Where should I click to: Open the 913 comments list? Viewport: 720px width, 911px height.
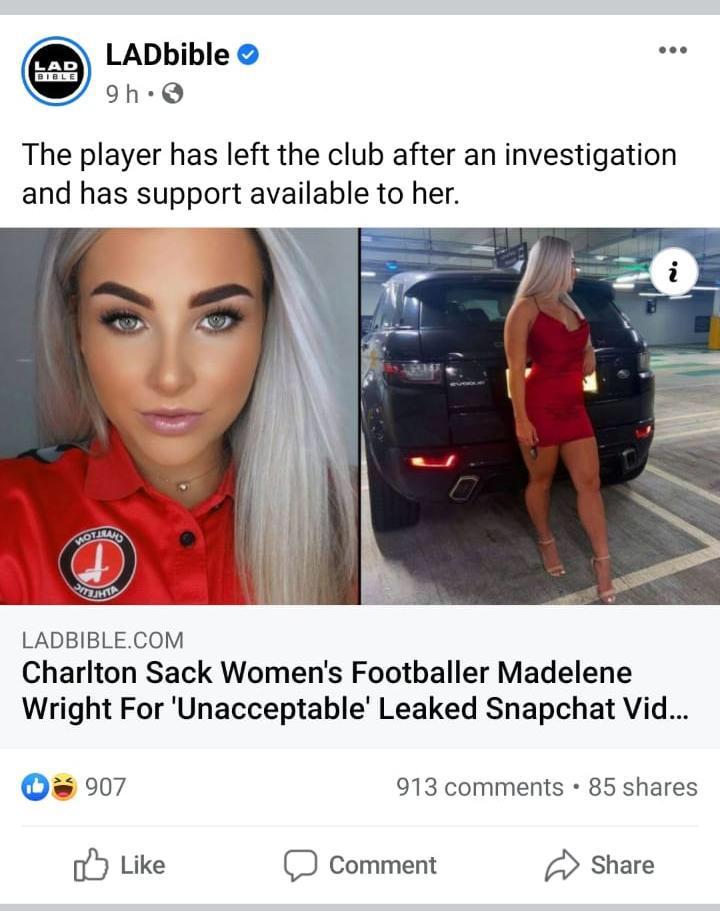click(480, 787)
